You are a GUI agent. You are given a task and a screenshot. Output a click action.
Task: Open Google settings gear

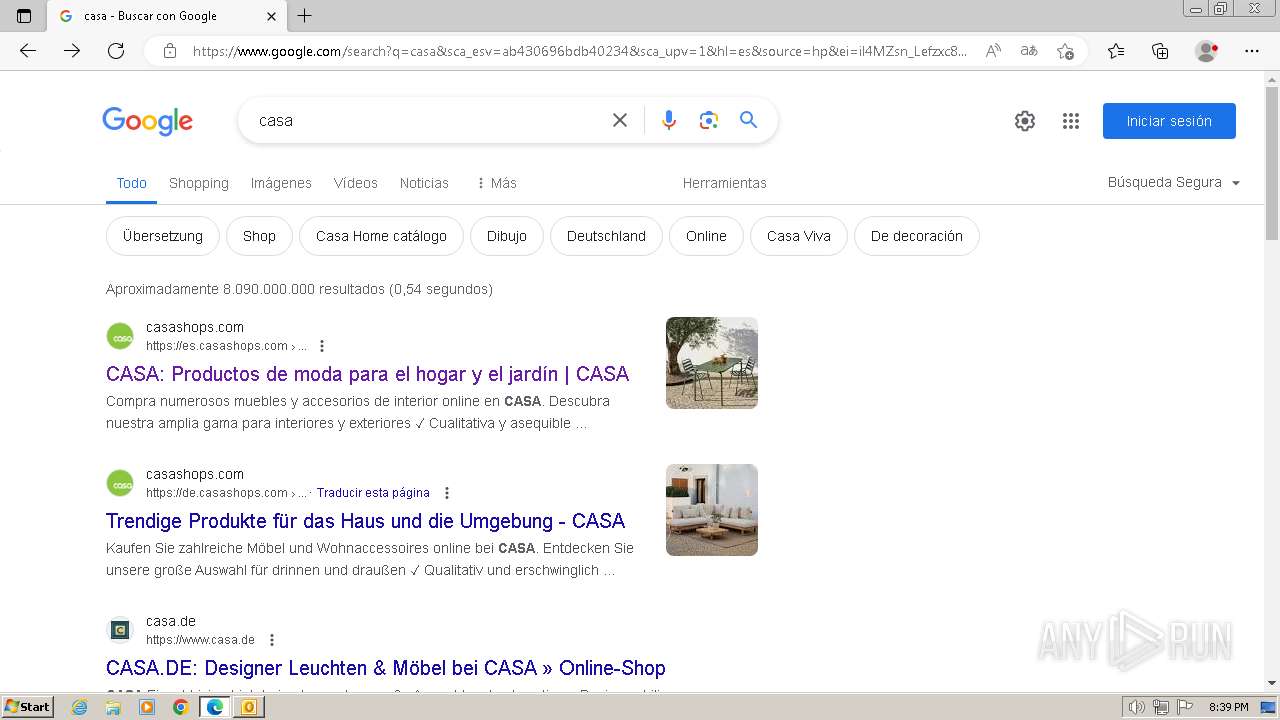coord(1025,121)
